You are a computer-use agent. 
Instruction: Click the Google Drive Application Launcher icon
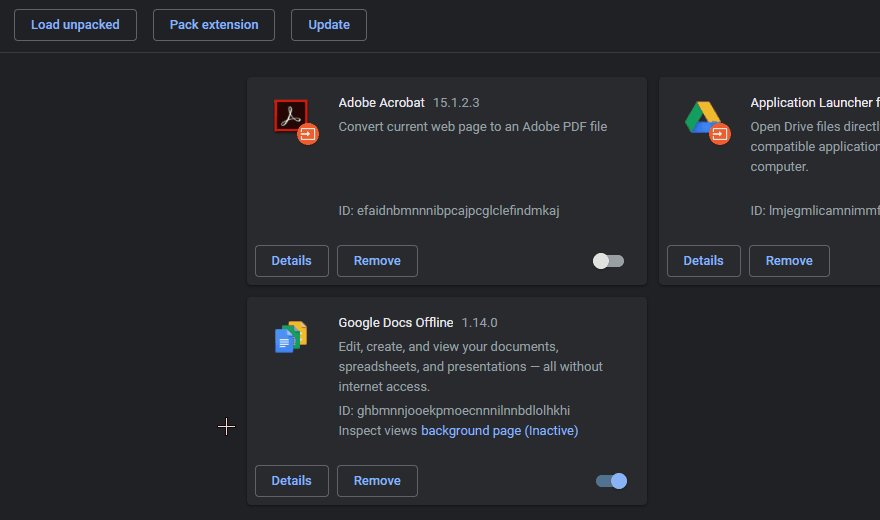703,117
